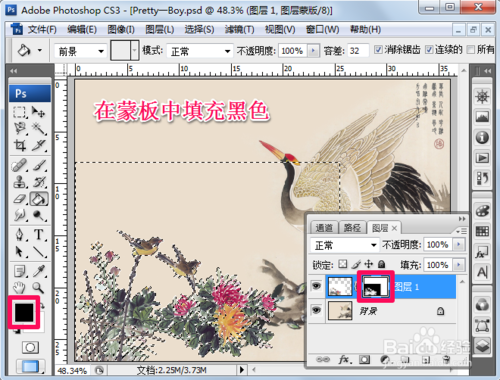The image size is (500, 380).
Task: Toggle the 所有 layers checkbox
Action: click(471, 50)
